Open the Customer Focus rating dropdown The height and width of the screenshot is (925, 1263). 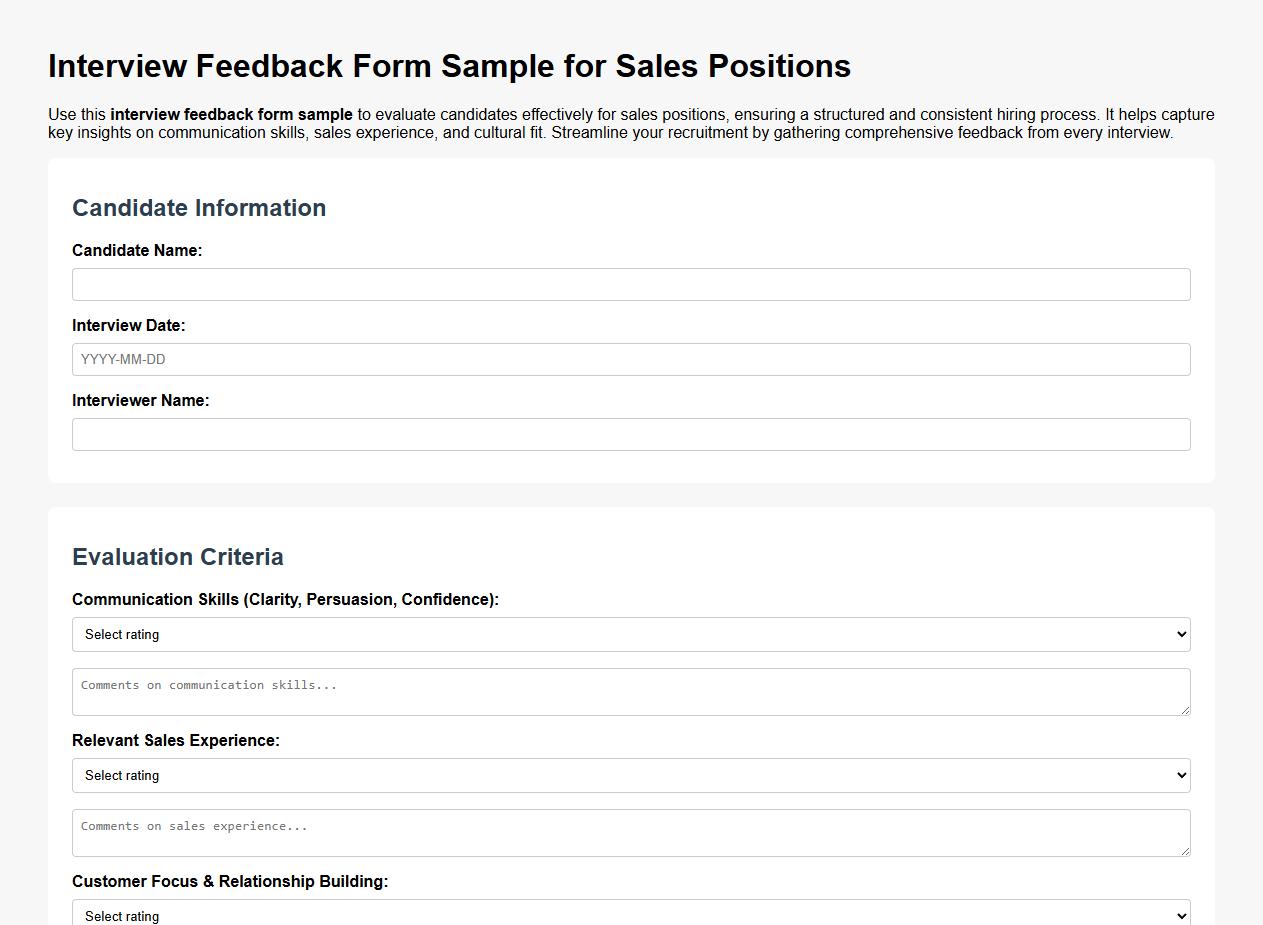(x=631, y=915)
